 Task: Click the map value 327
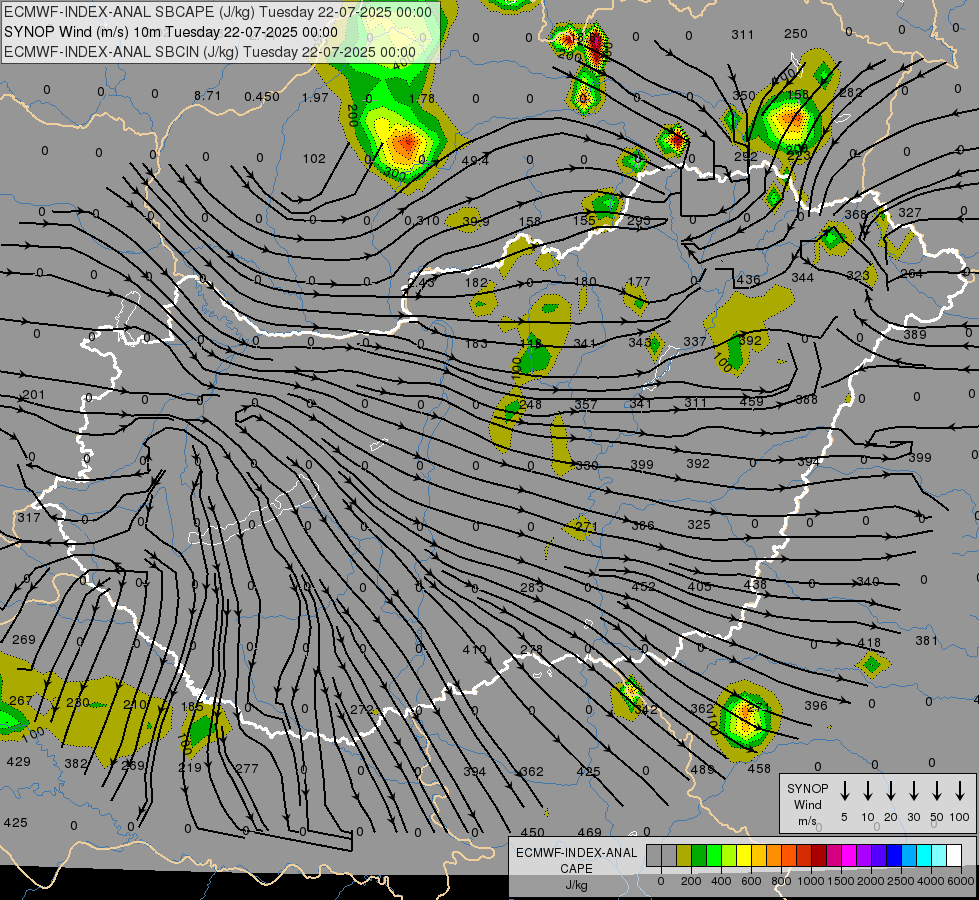(x=910, y=212)
